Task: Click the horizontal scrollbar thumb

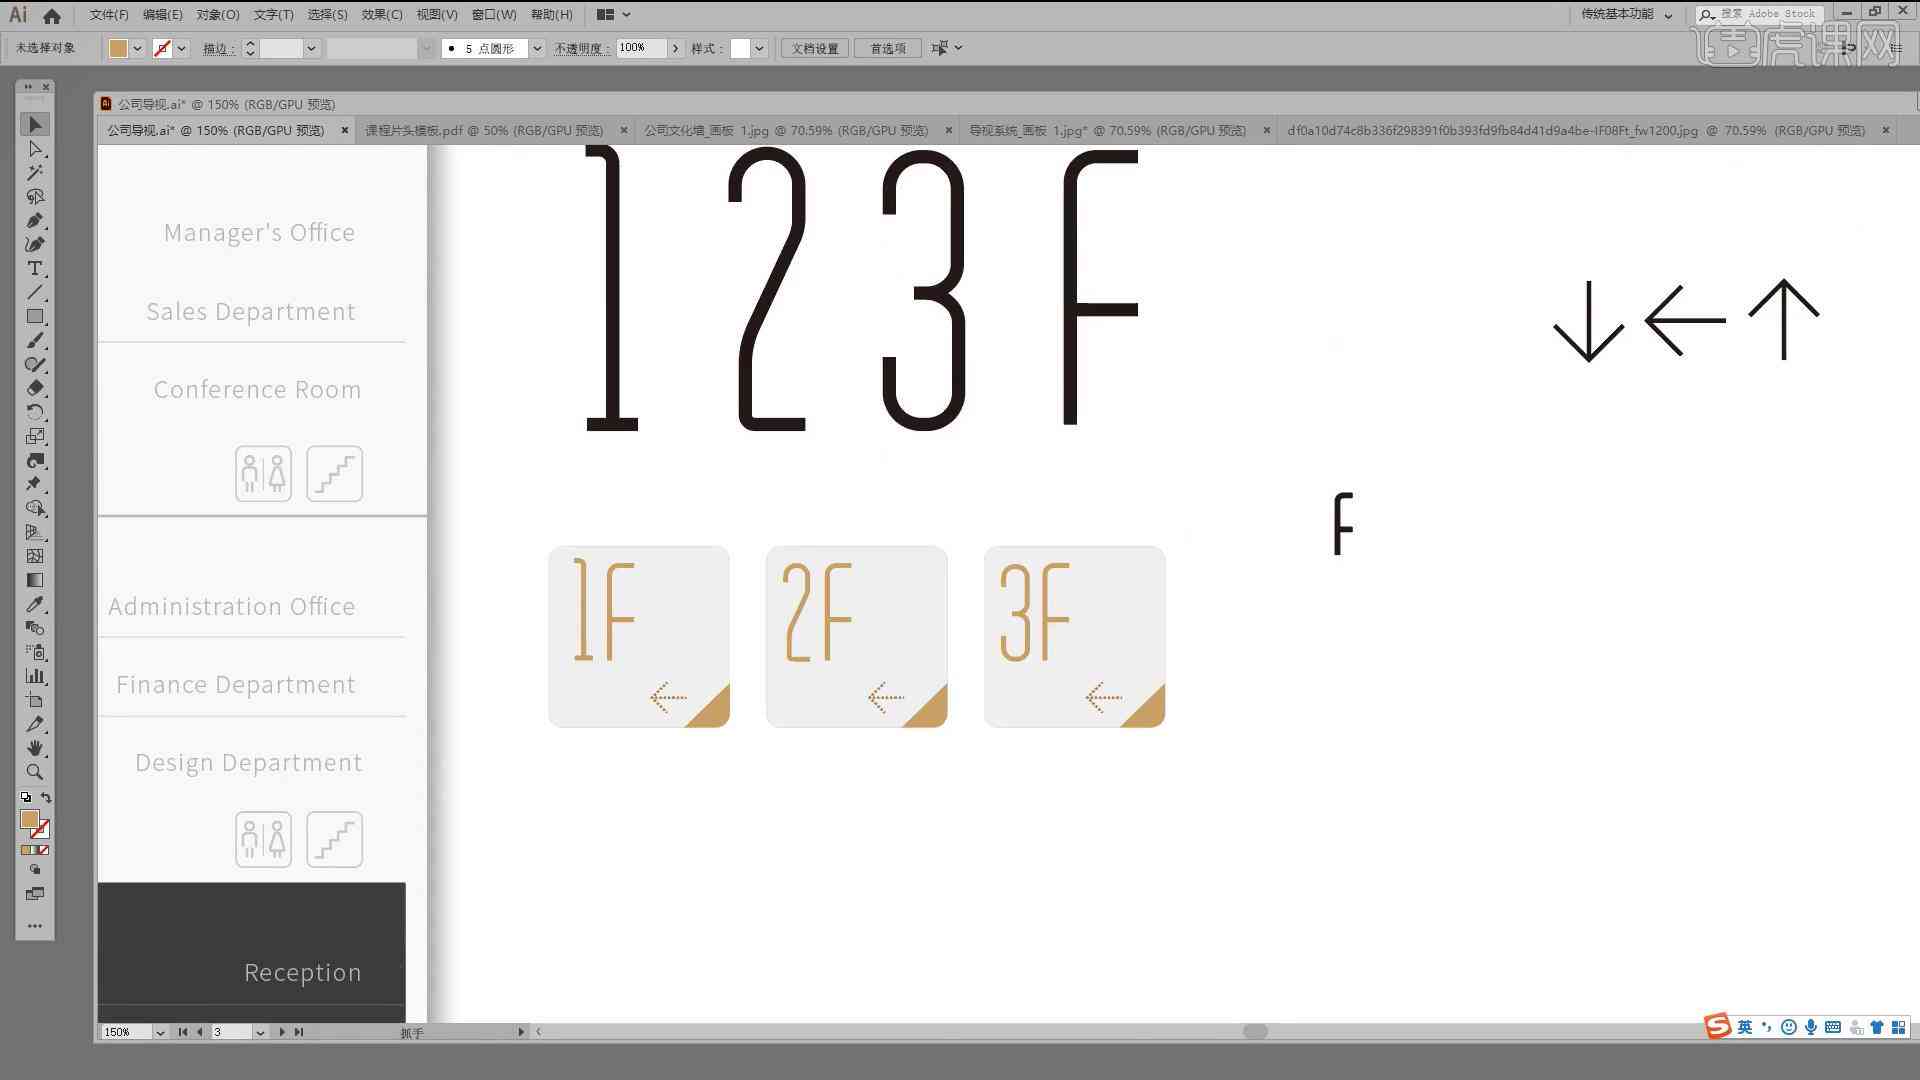Action: point(1255,1031)
